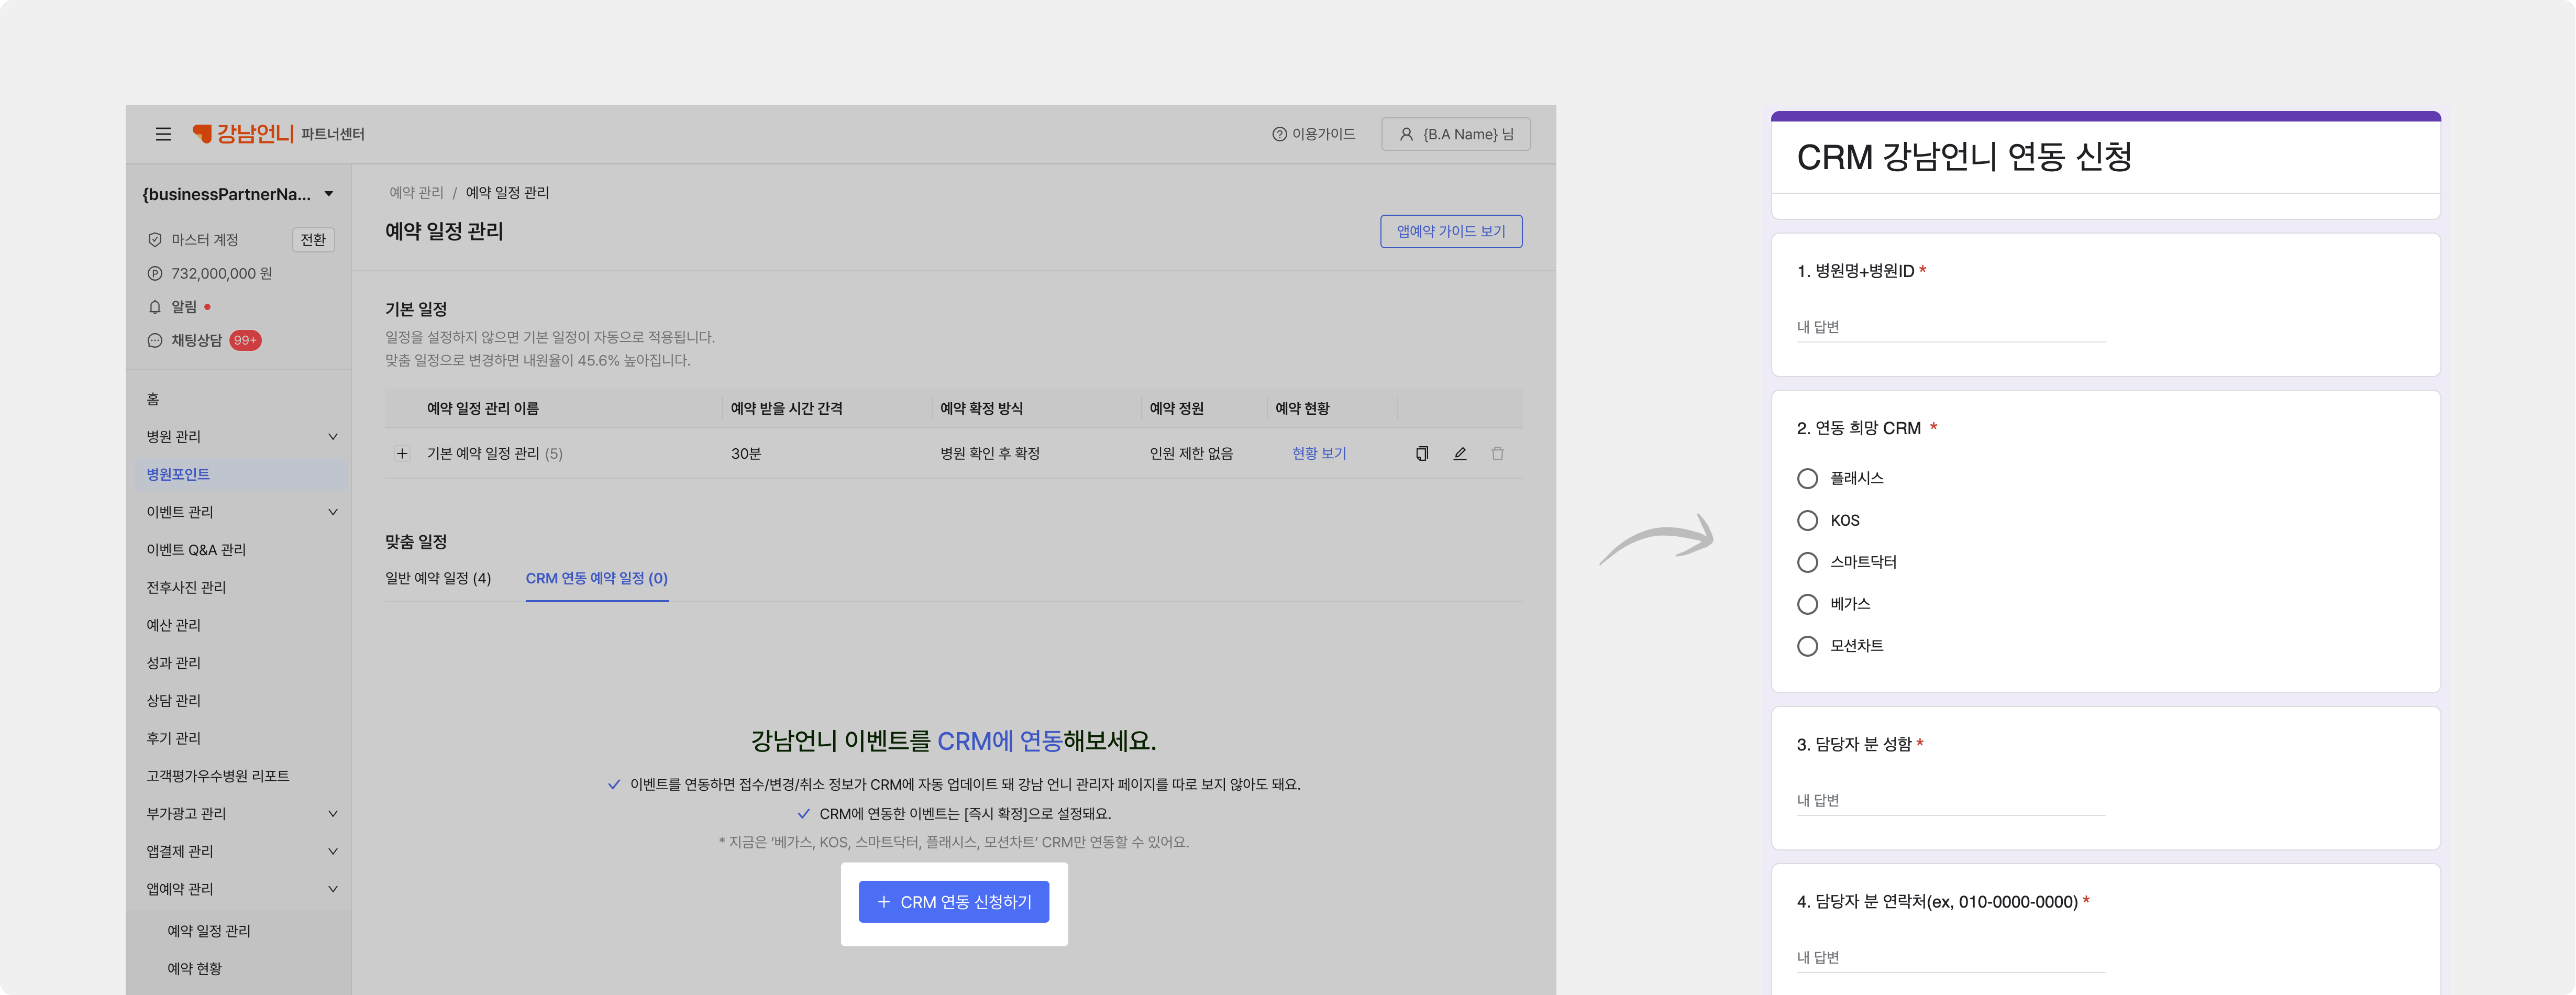Open 이용가이드 help icon
The width and height of the screenshot is (2576, 995).
tap(1279, 134)
